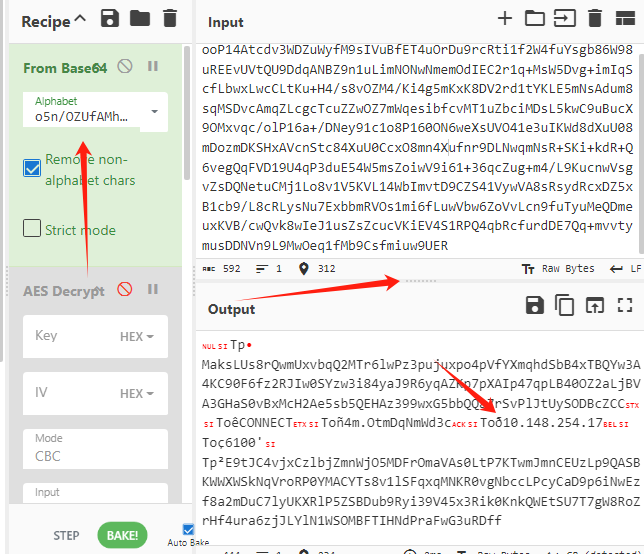Open the Base64 Alphabet dropdown

click(155, 112)
